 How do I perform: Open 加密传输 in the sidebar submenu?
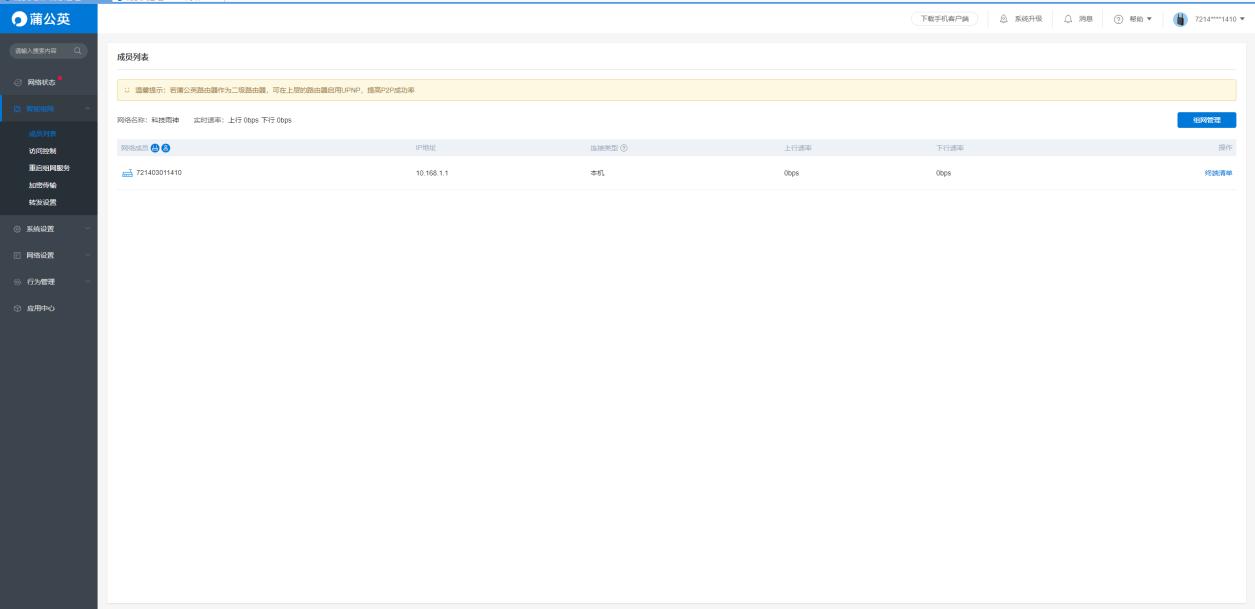click(x=42, y=185)
